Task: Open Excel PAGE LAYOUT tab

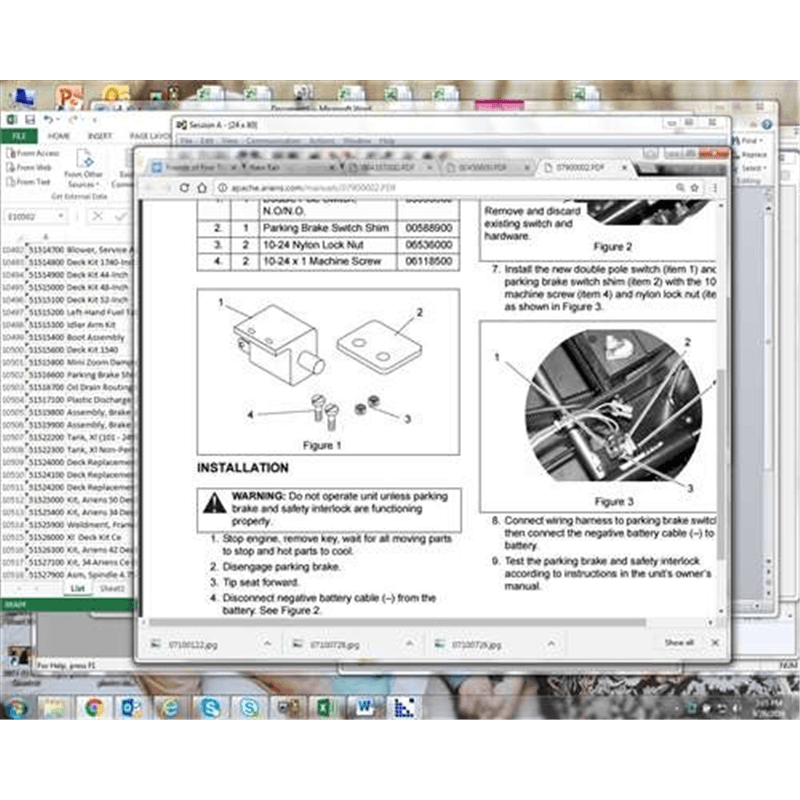Action: 148,136
